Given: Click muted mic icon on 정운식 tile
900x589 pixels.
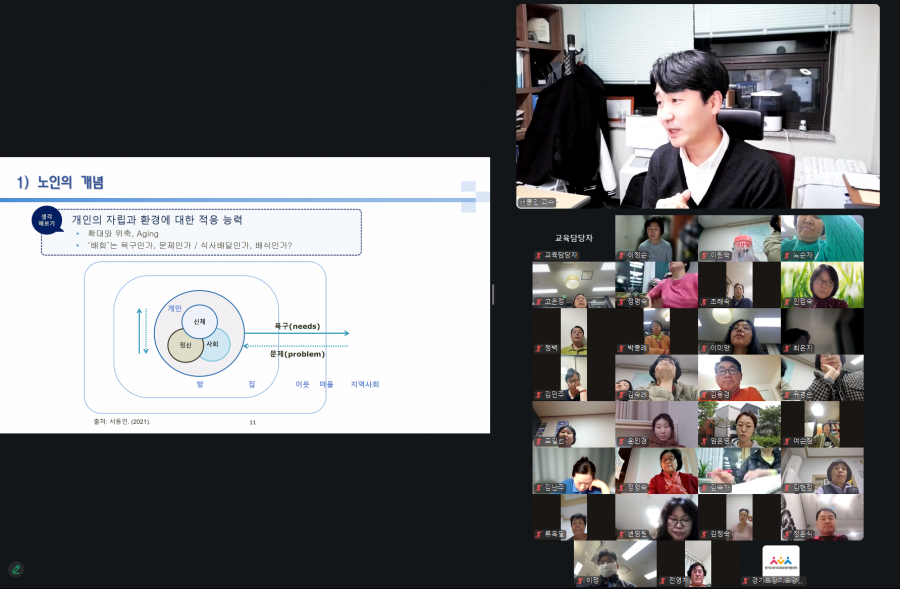Looking at the screenshot, I should (x=787, y=534).
